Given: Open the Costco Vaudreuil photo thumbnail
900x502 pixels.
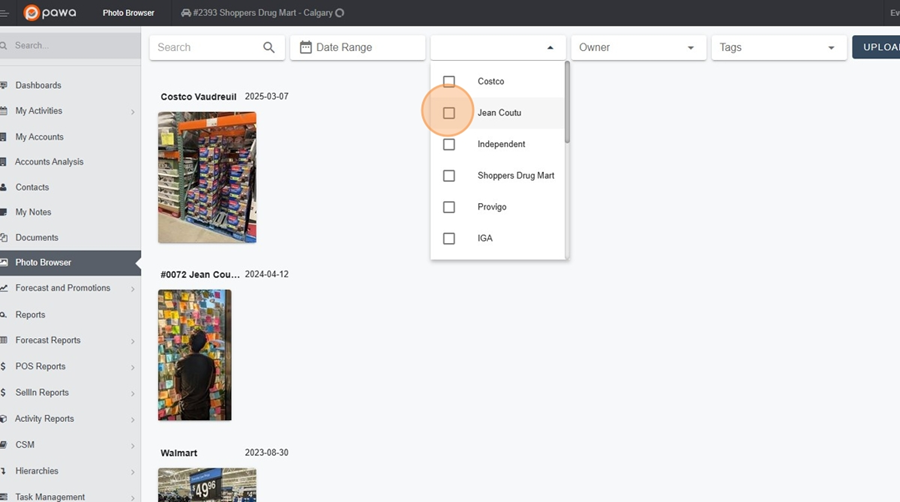Looking at the screenshot, I should 207,177.
